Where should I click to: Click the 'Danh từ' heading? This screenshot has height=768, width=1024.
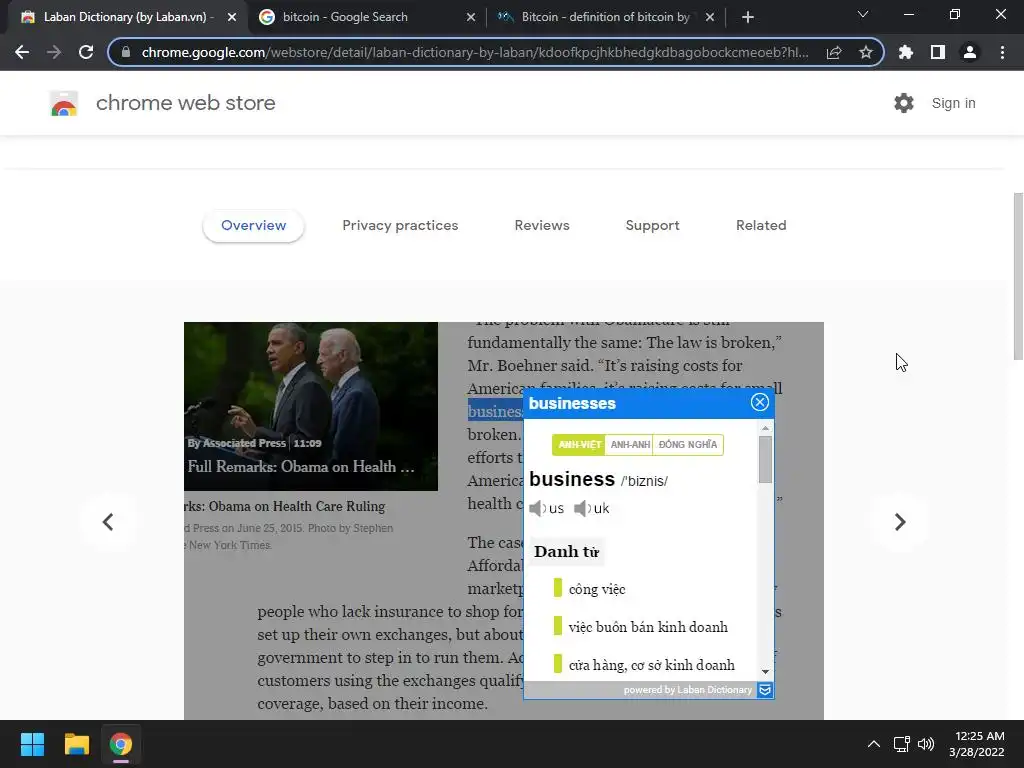pyautogui.click(x=566, y=552)
